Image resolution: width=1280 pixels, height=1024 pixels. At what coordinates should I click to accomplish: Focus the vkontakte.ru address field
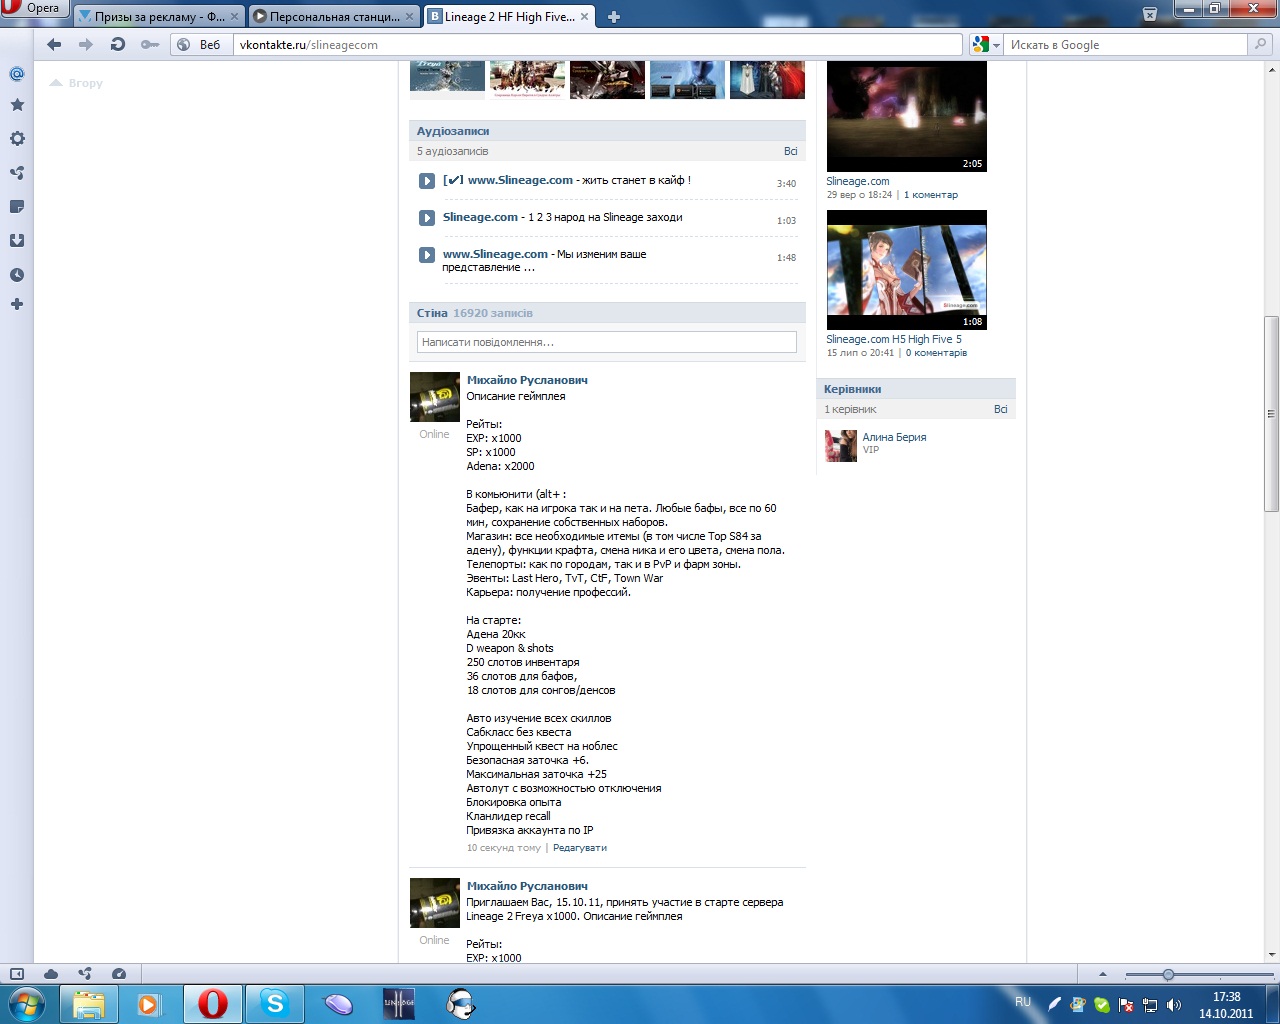[598, 44]
